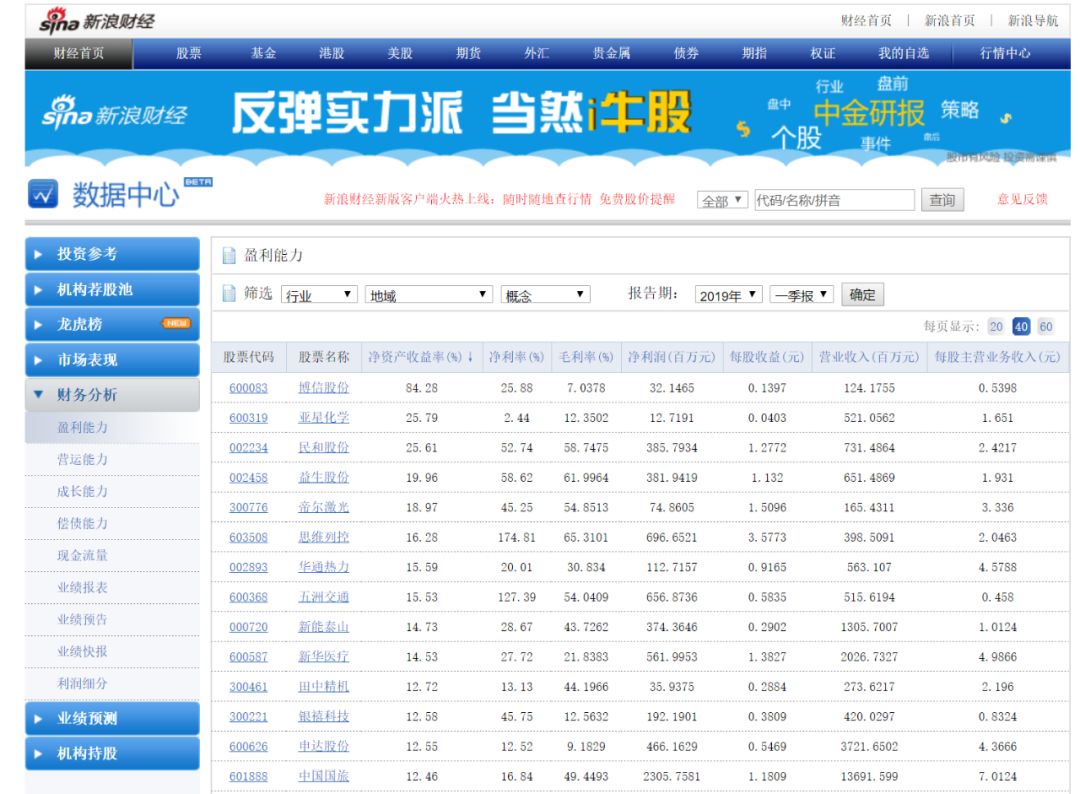This screenshot has height=794, width=1080.
Task: Expand the 龙虎榜 sidebar section
Action: coord(112,324)
